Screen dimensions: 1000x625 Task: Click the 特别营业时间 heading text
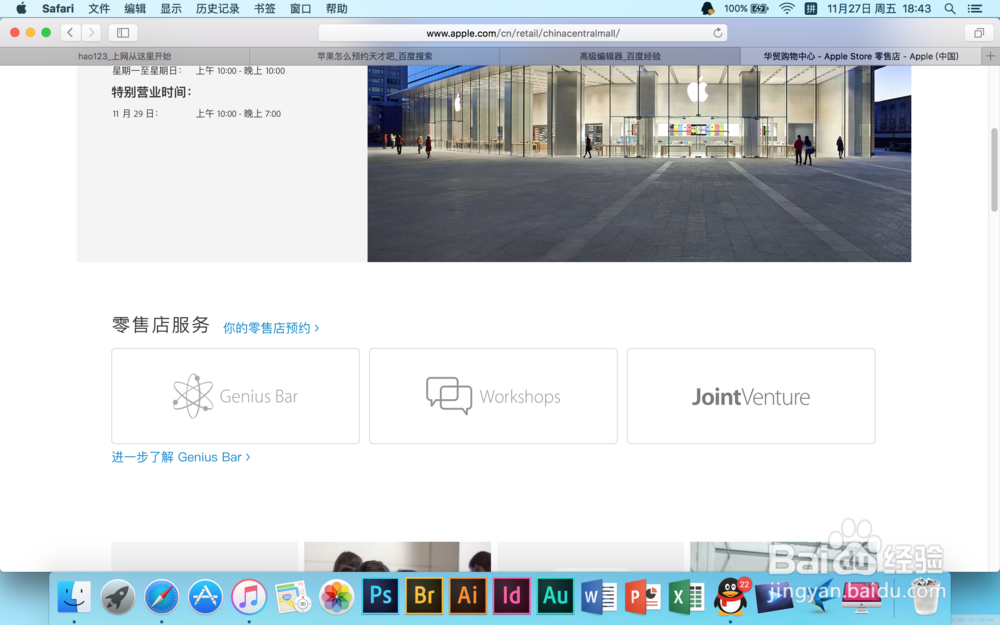click(152, 92)
